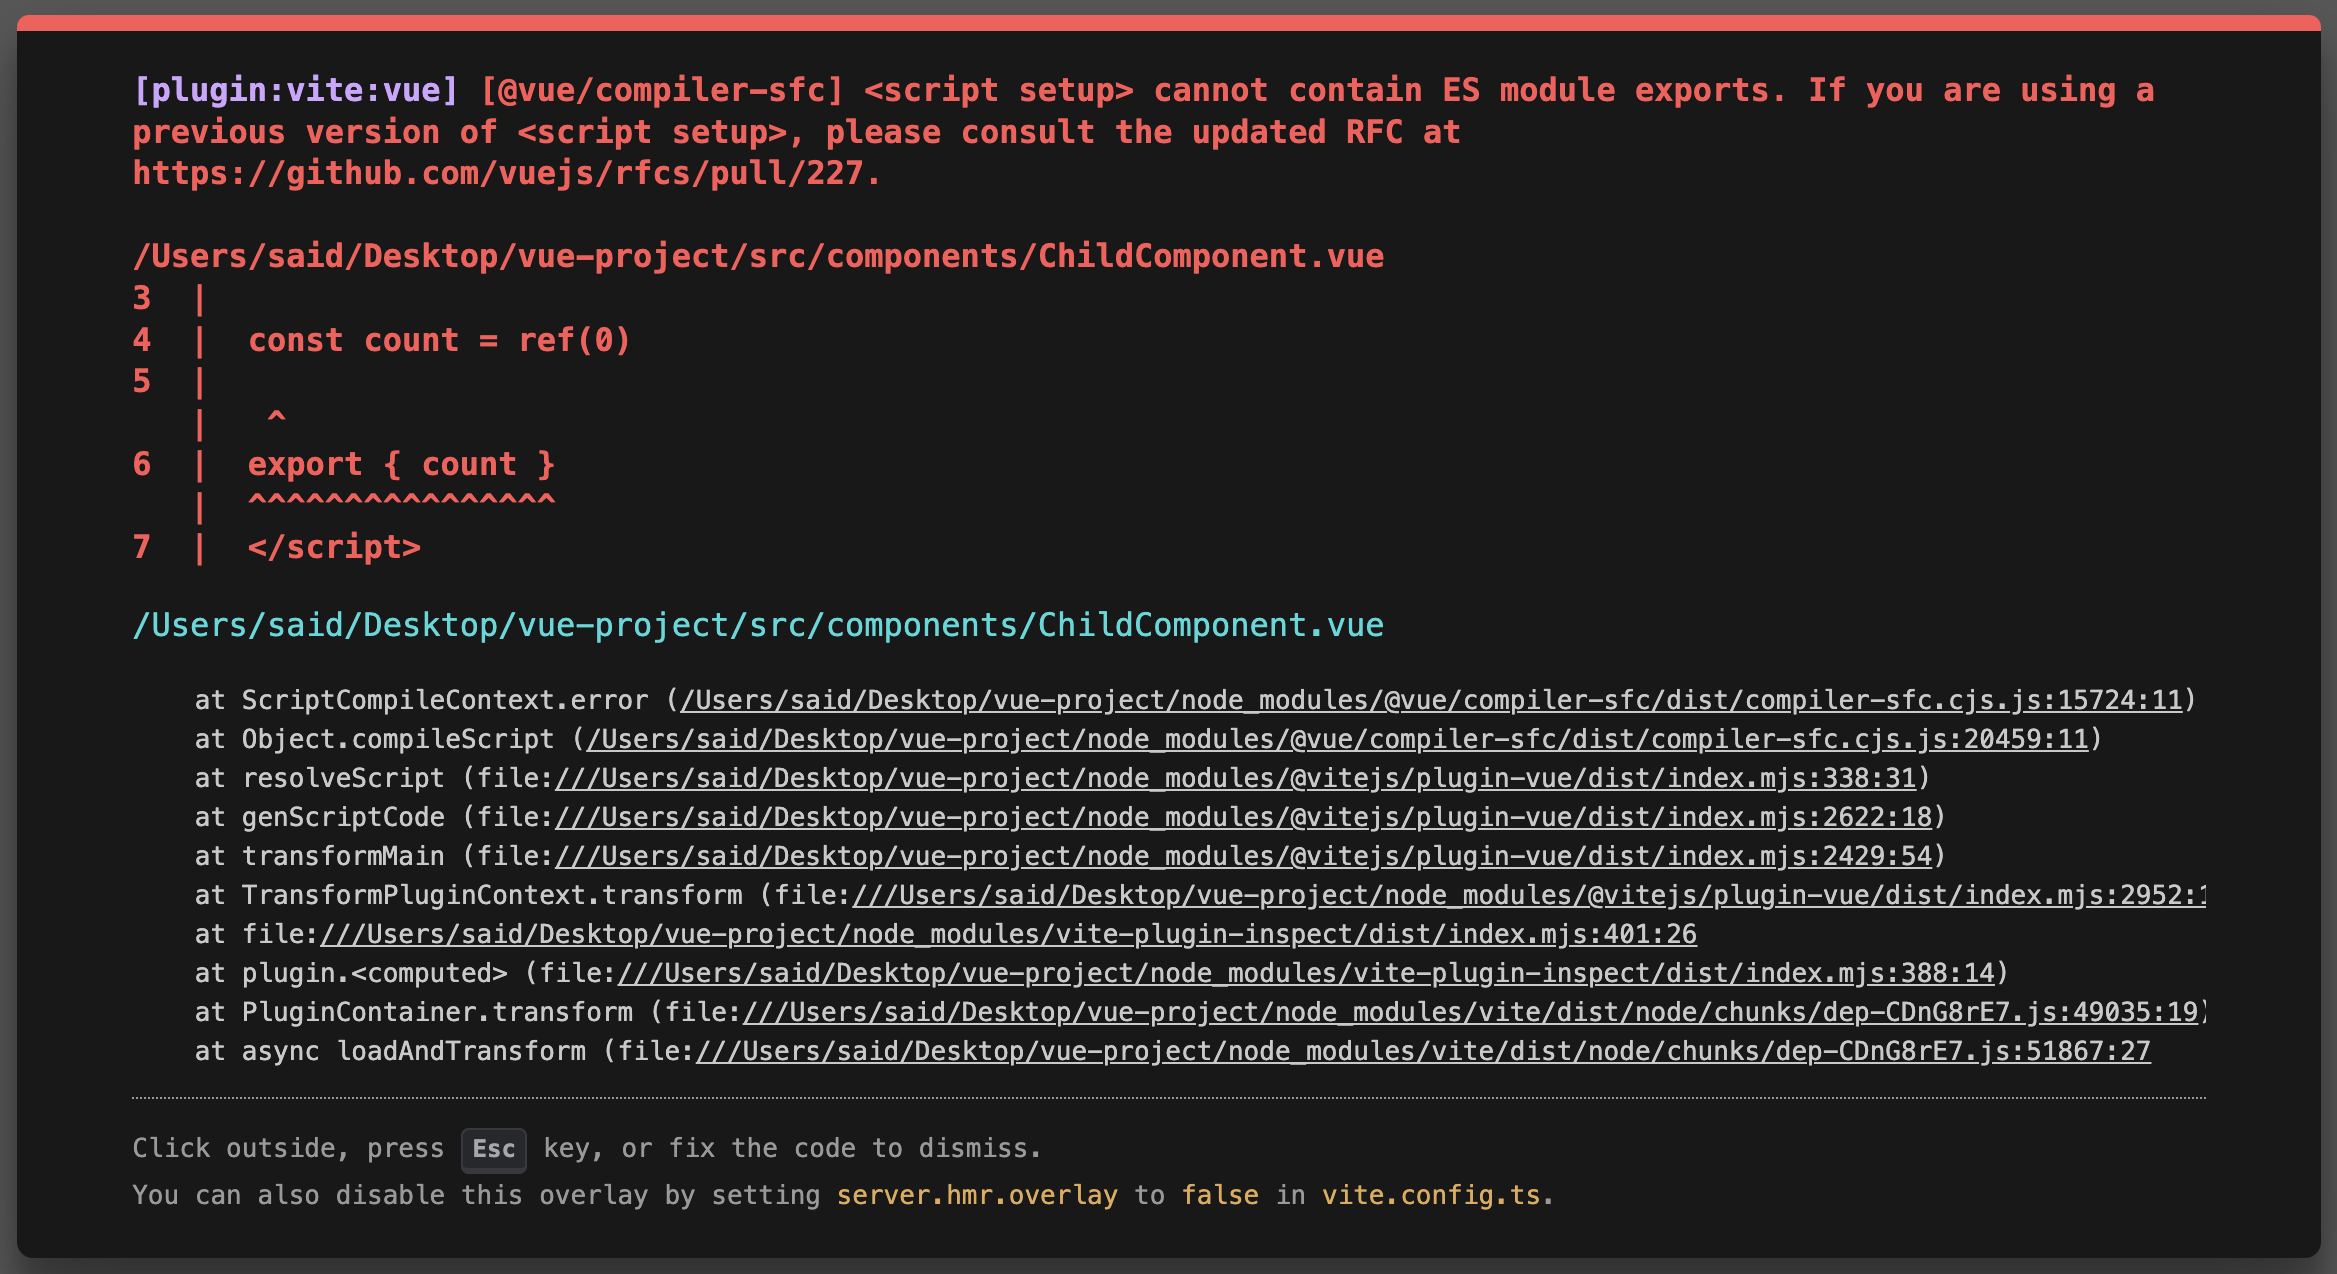Click the export { count } code line
This screenshot has height=1274, width=2337.
click(400, 464)
